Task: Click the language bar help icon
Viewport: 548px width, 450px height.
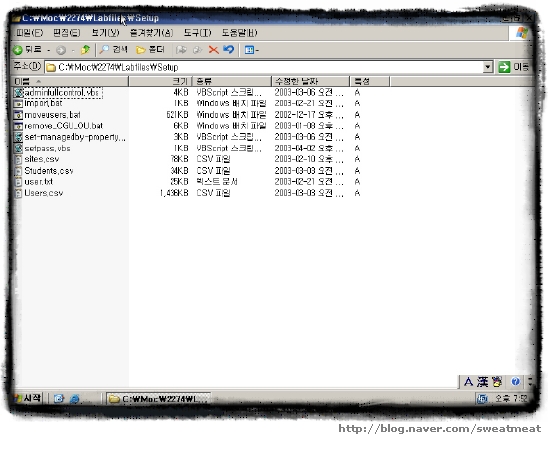Action: click(515, 381)
